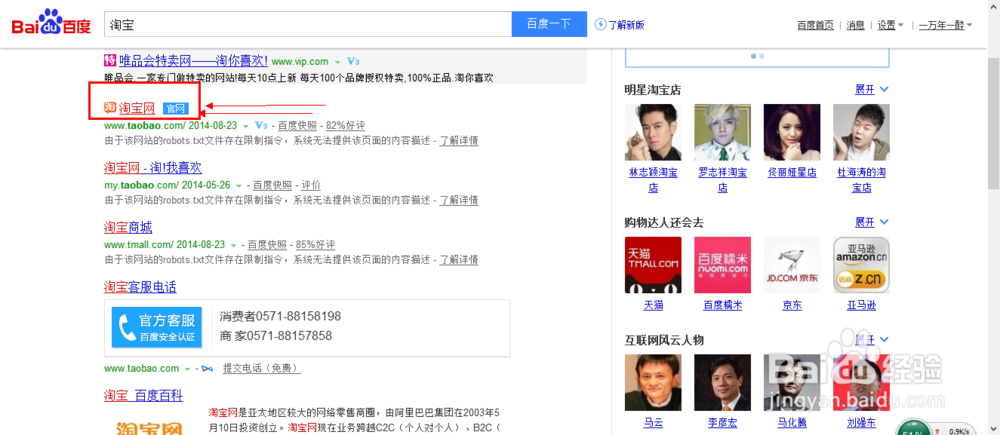Open the 李彦宏 name link
This screenshot has width=1000, height=435.
[723, 423]
